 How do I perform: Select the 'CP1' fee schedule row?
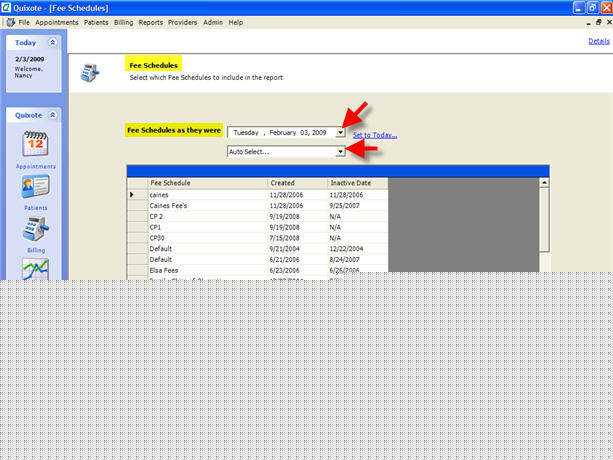click(258, 227)
